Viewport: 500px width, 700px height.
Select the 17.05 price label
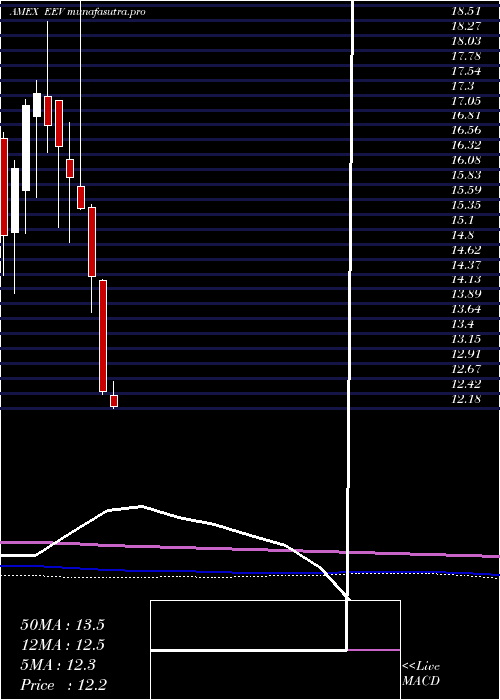point(466,100)
